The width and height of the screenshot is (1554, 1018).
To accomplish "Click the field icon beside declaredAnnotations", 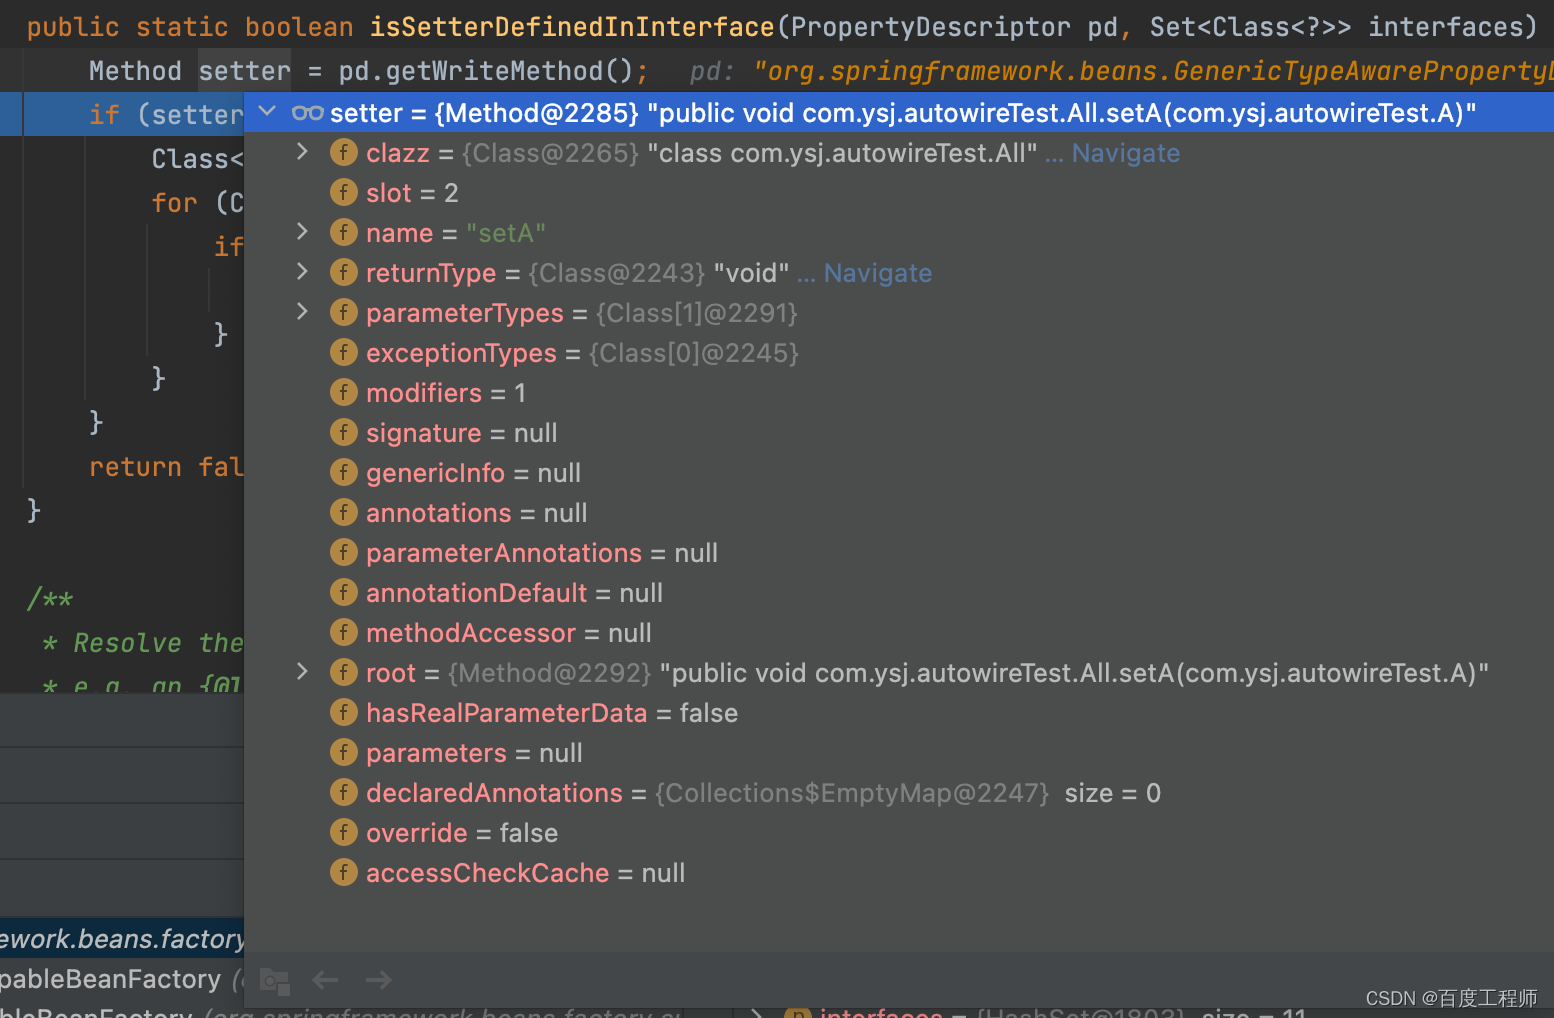I will click(344, 793).
